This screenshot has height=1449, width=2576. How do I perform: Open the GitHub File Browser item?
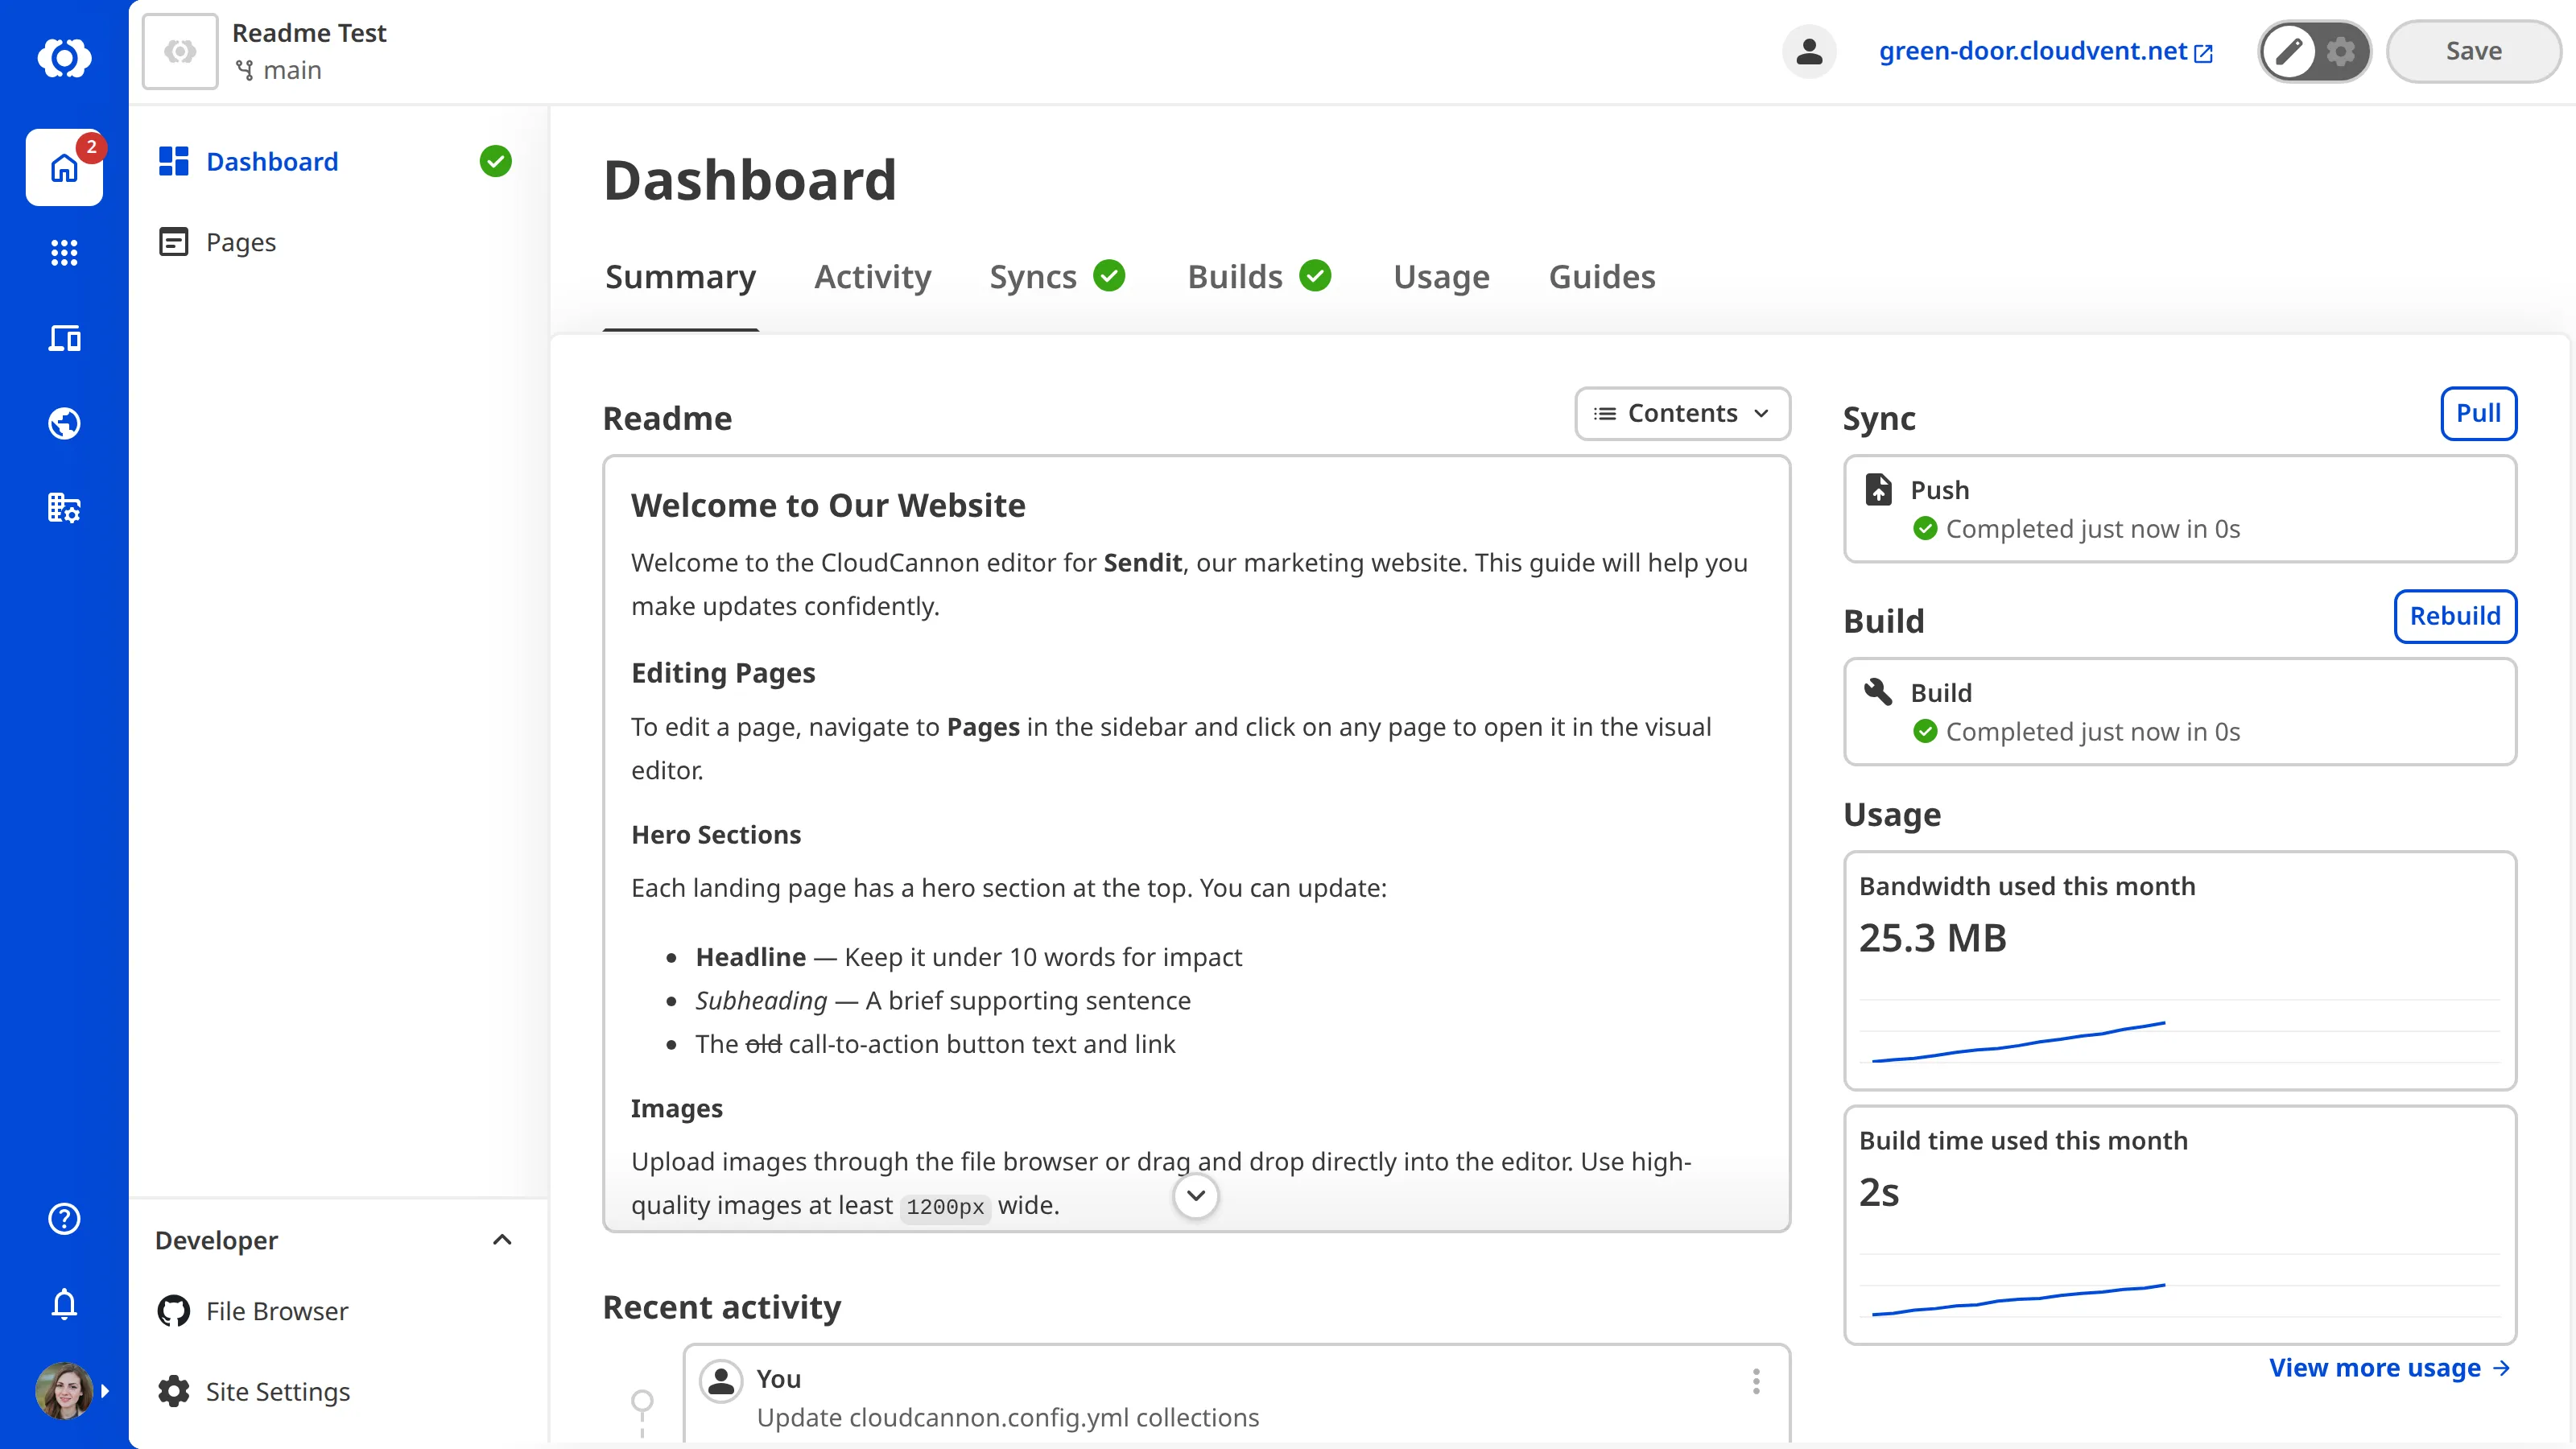tap(338, 1310)
